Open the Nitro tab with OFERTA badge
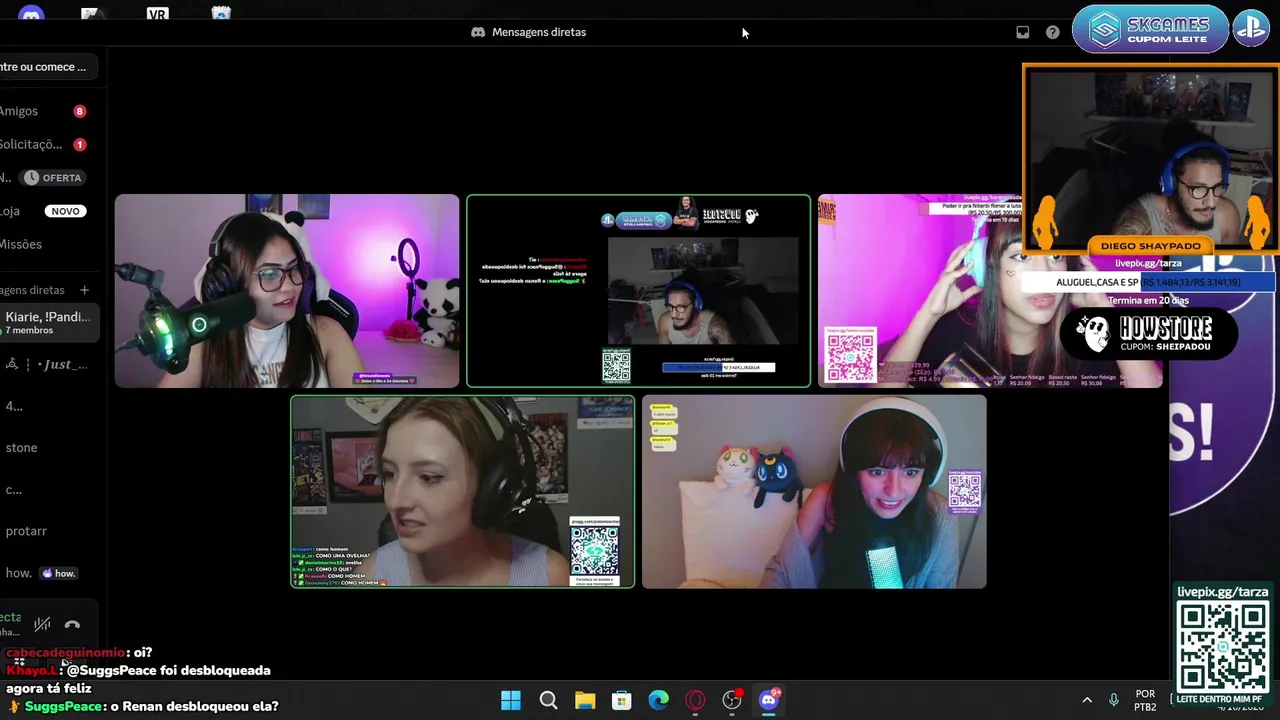The image size is (1280, 720). point(48,177)
